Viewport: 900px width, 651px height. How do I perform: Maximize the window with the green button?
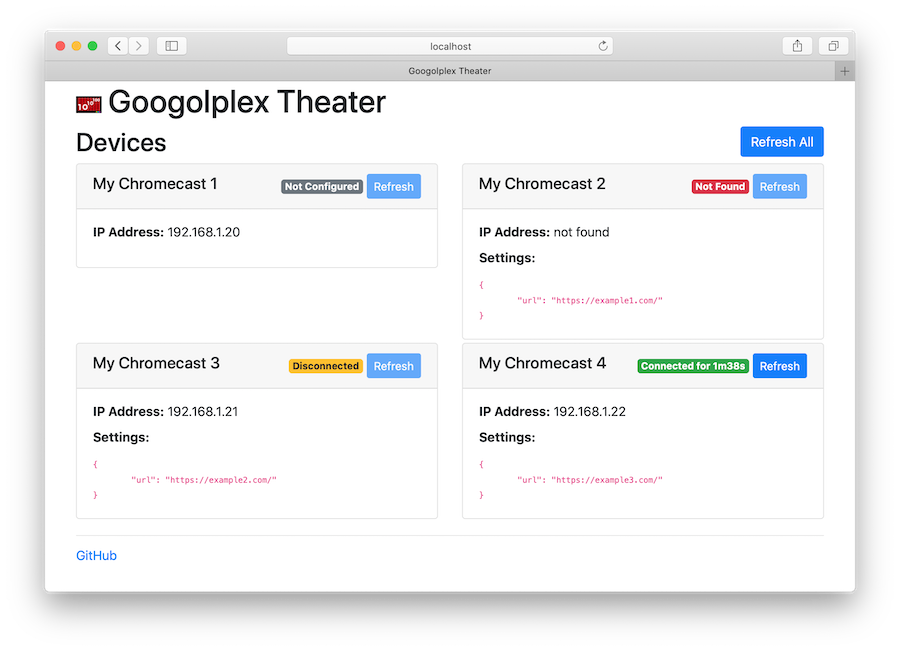[92, 46]
